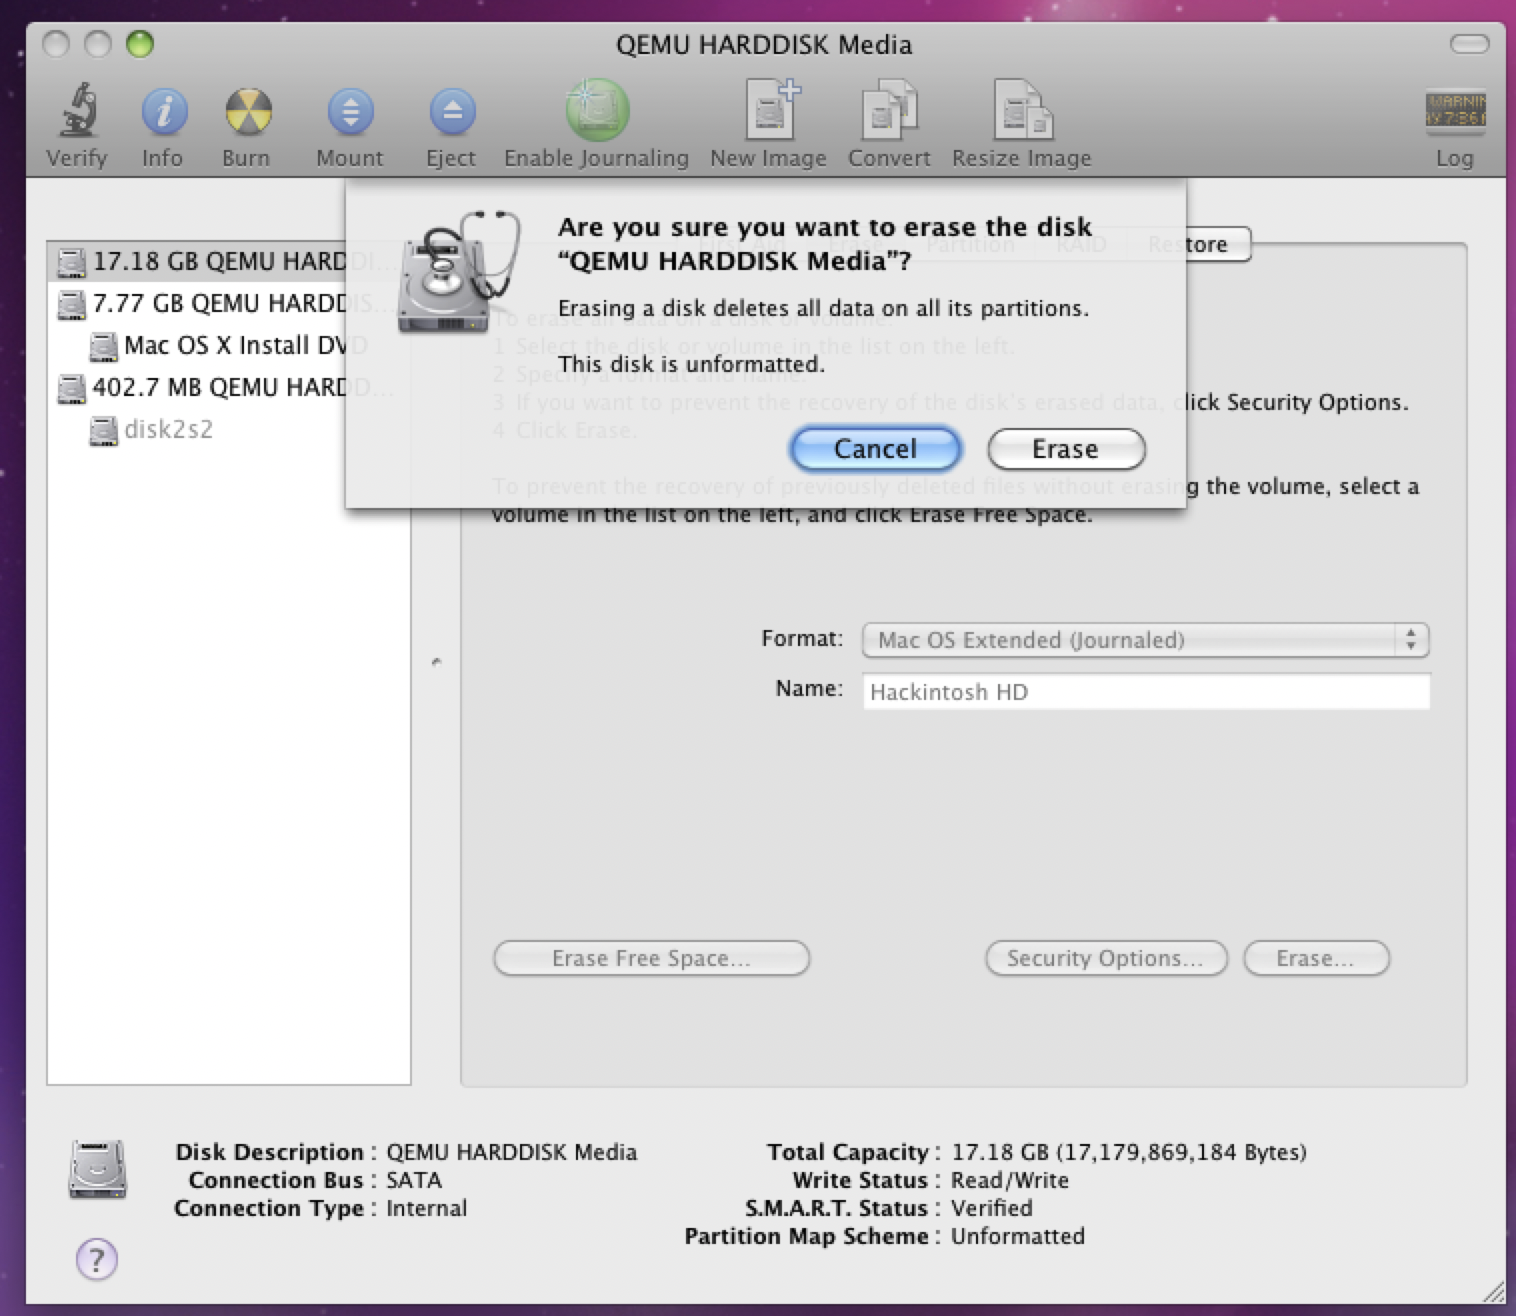The width and height of the screenshot is (1516, 1316).
Task: Click the window title QEMU HARDDISK Media
Action: tap(764, 45)
